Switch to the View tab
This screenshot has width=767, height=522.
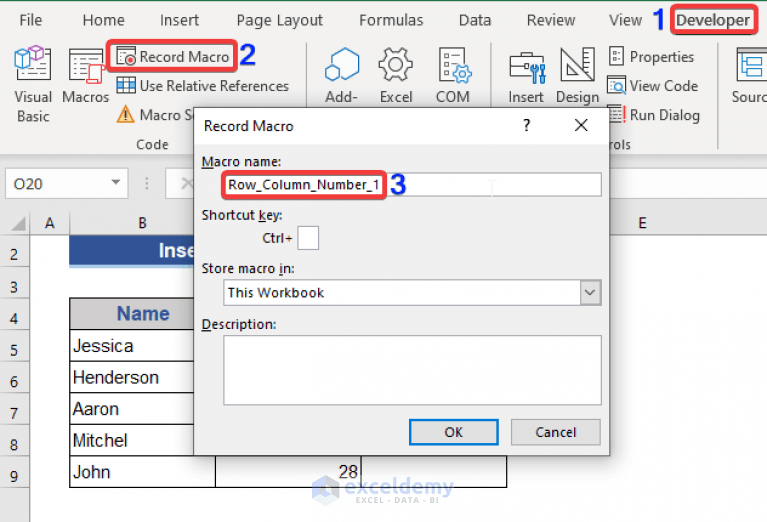[x=625, y=20]
